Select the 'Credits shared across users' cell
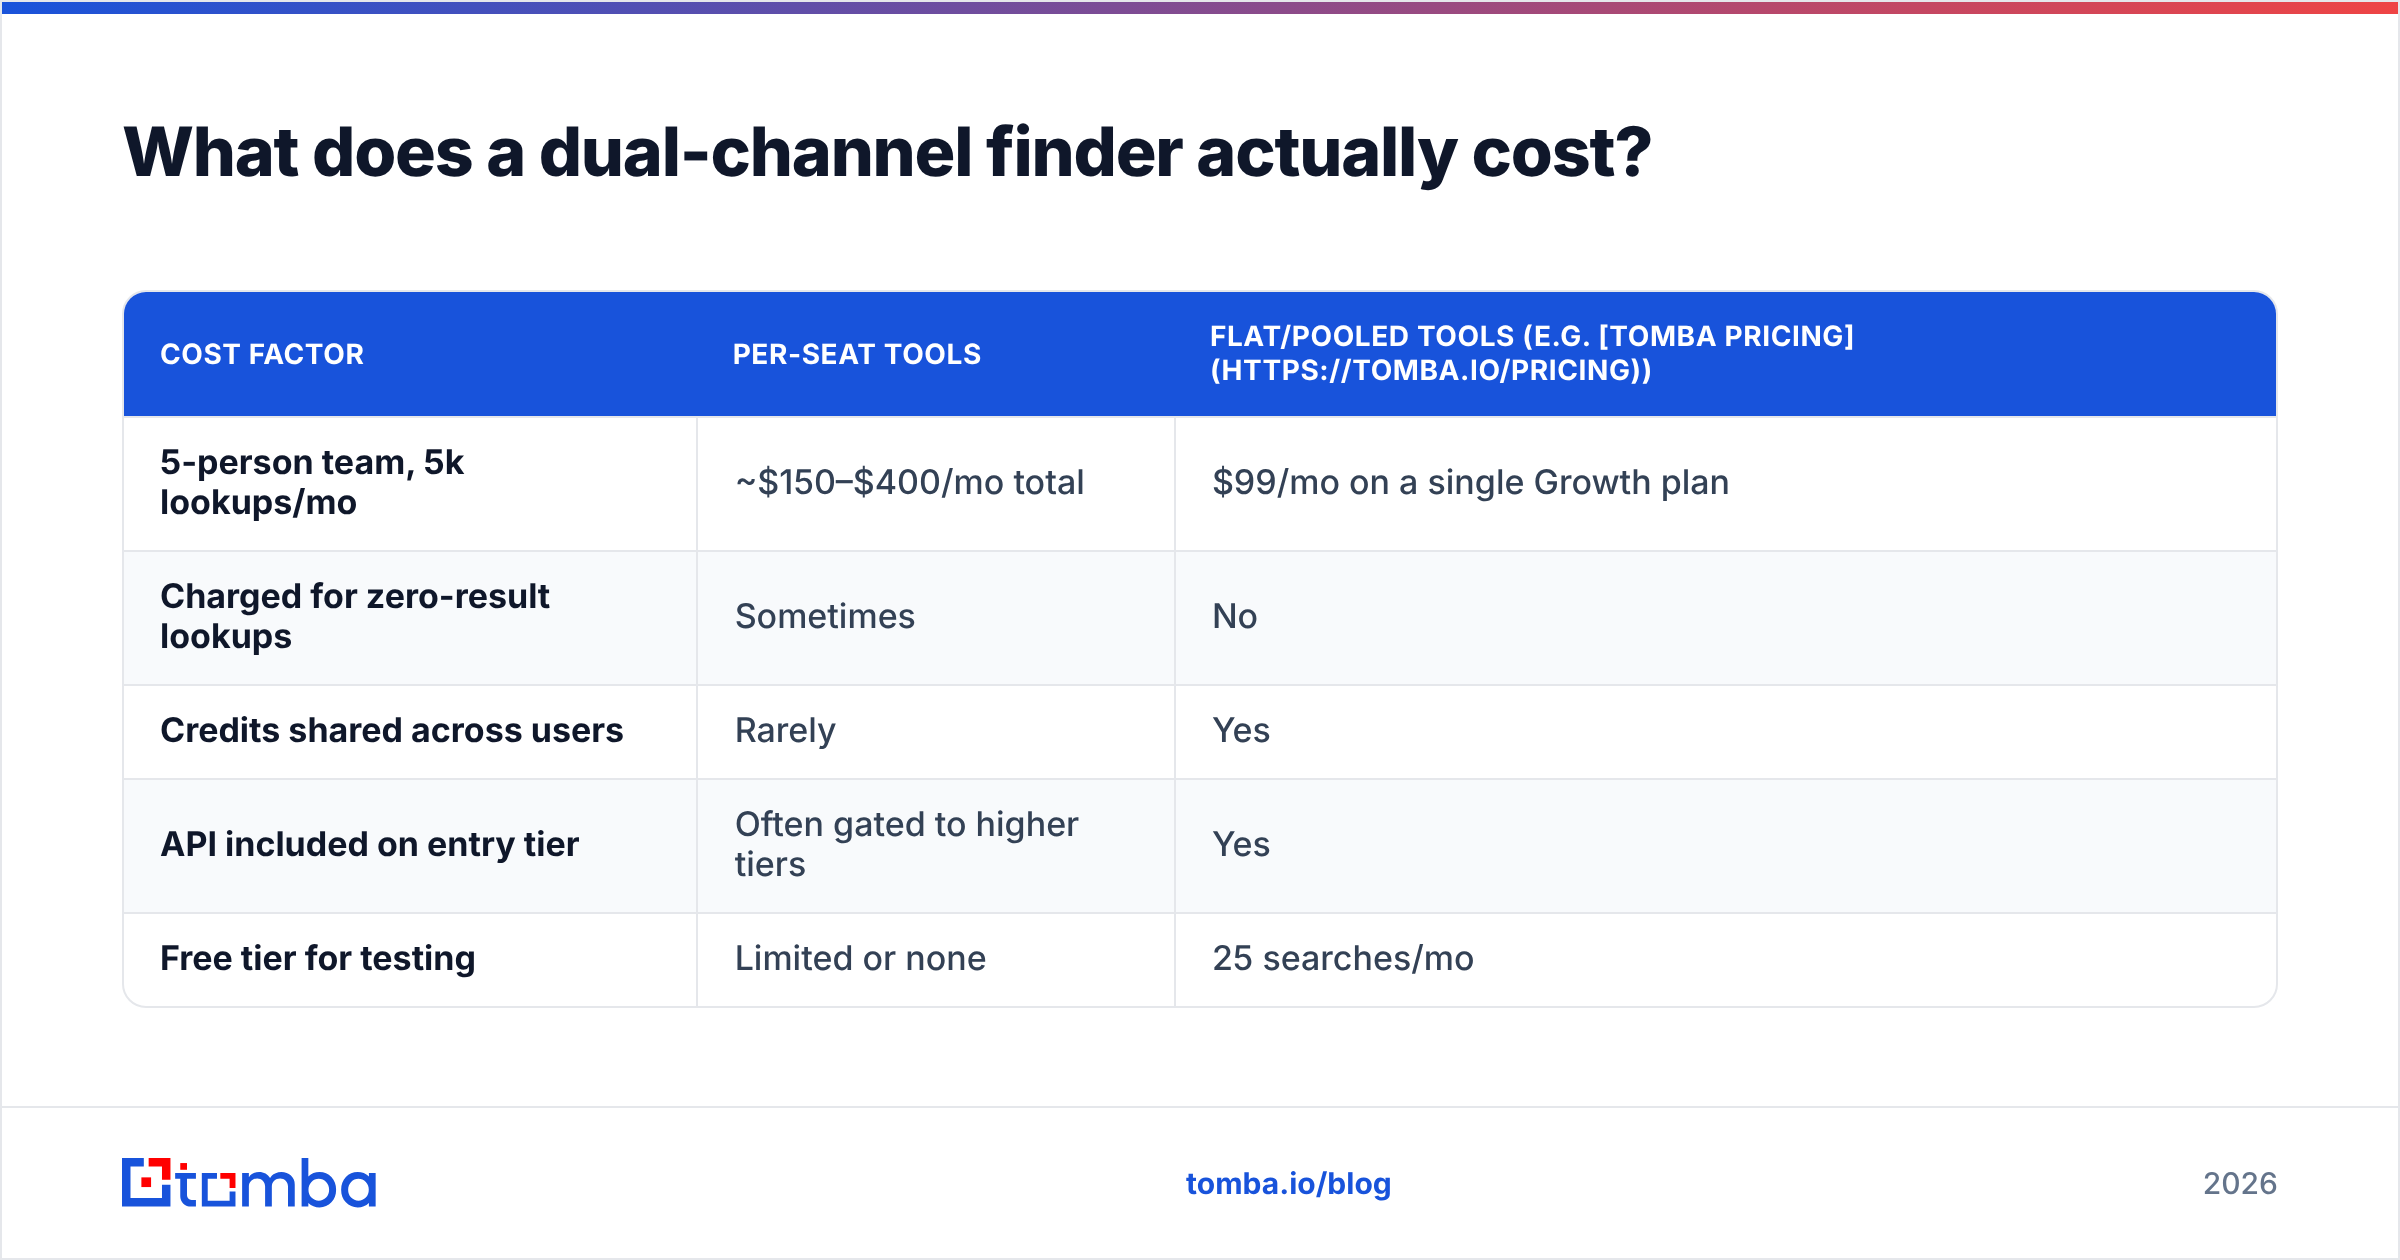Screen dimensions: 2400x1260 coord(410,731)
